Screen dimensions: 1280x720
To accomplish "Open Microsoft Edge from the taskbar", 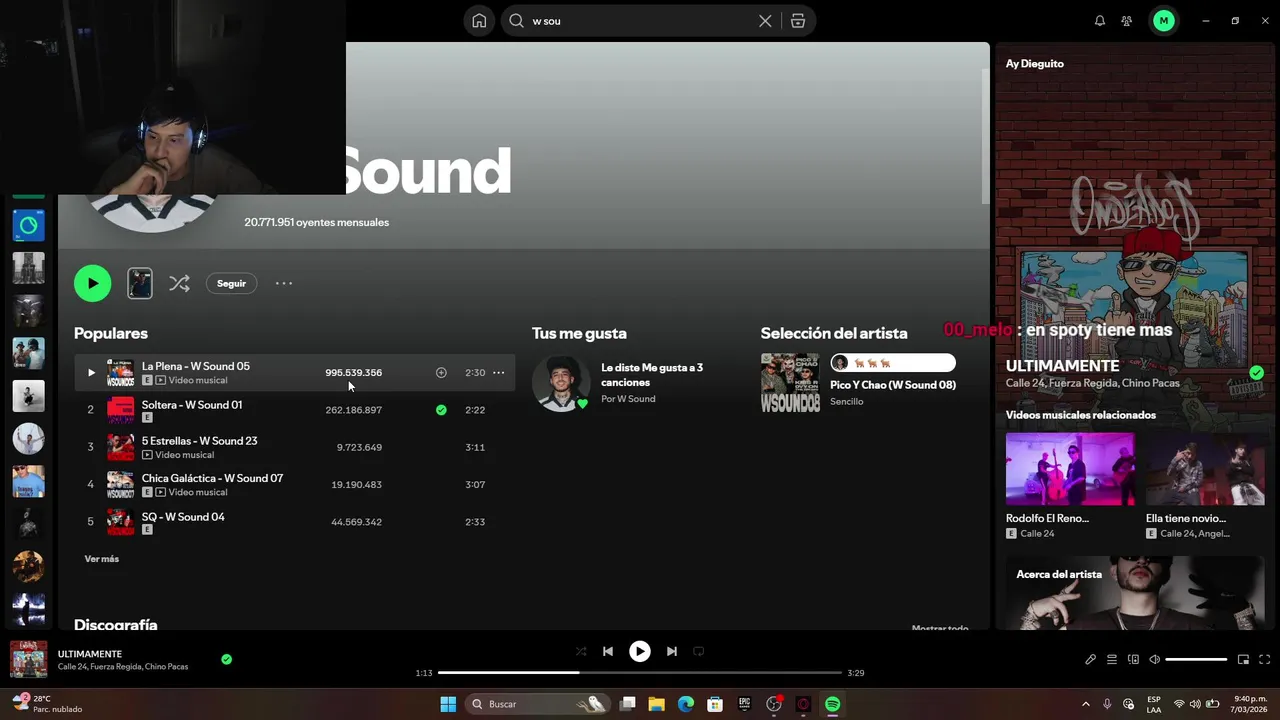I will pos(686,704).
